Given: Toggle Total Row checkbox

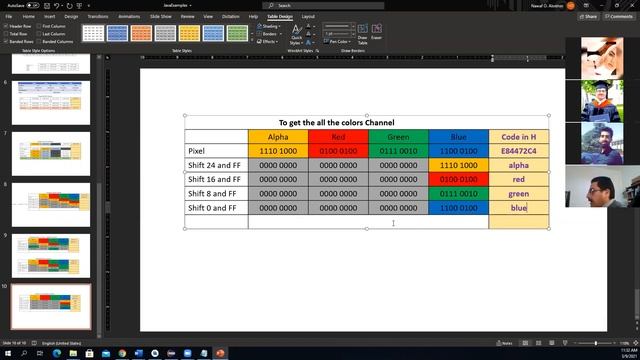Looking at the screenshot, I should pos(6,34).
